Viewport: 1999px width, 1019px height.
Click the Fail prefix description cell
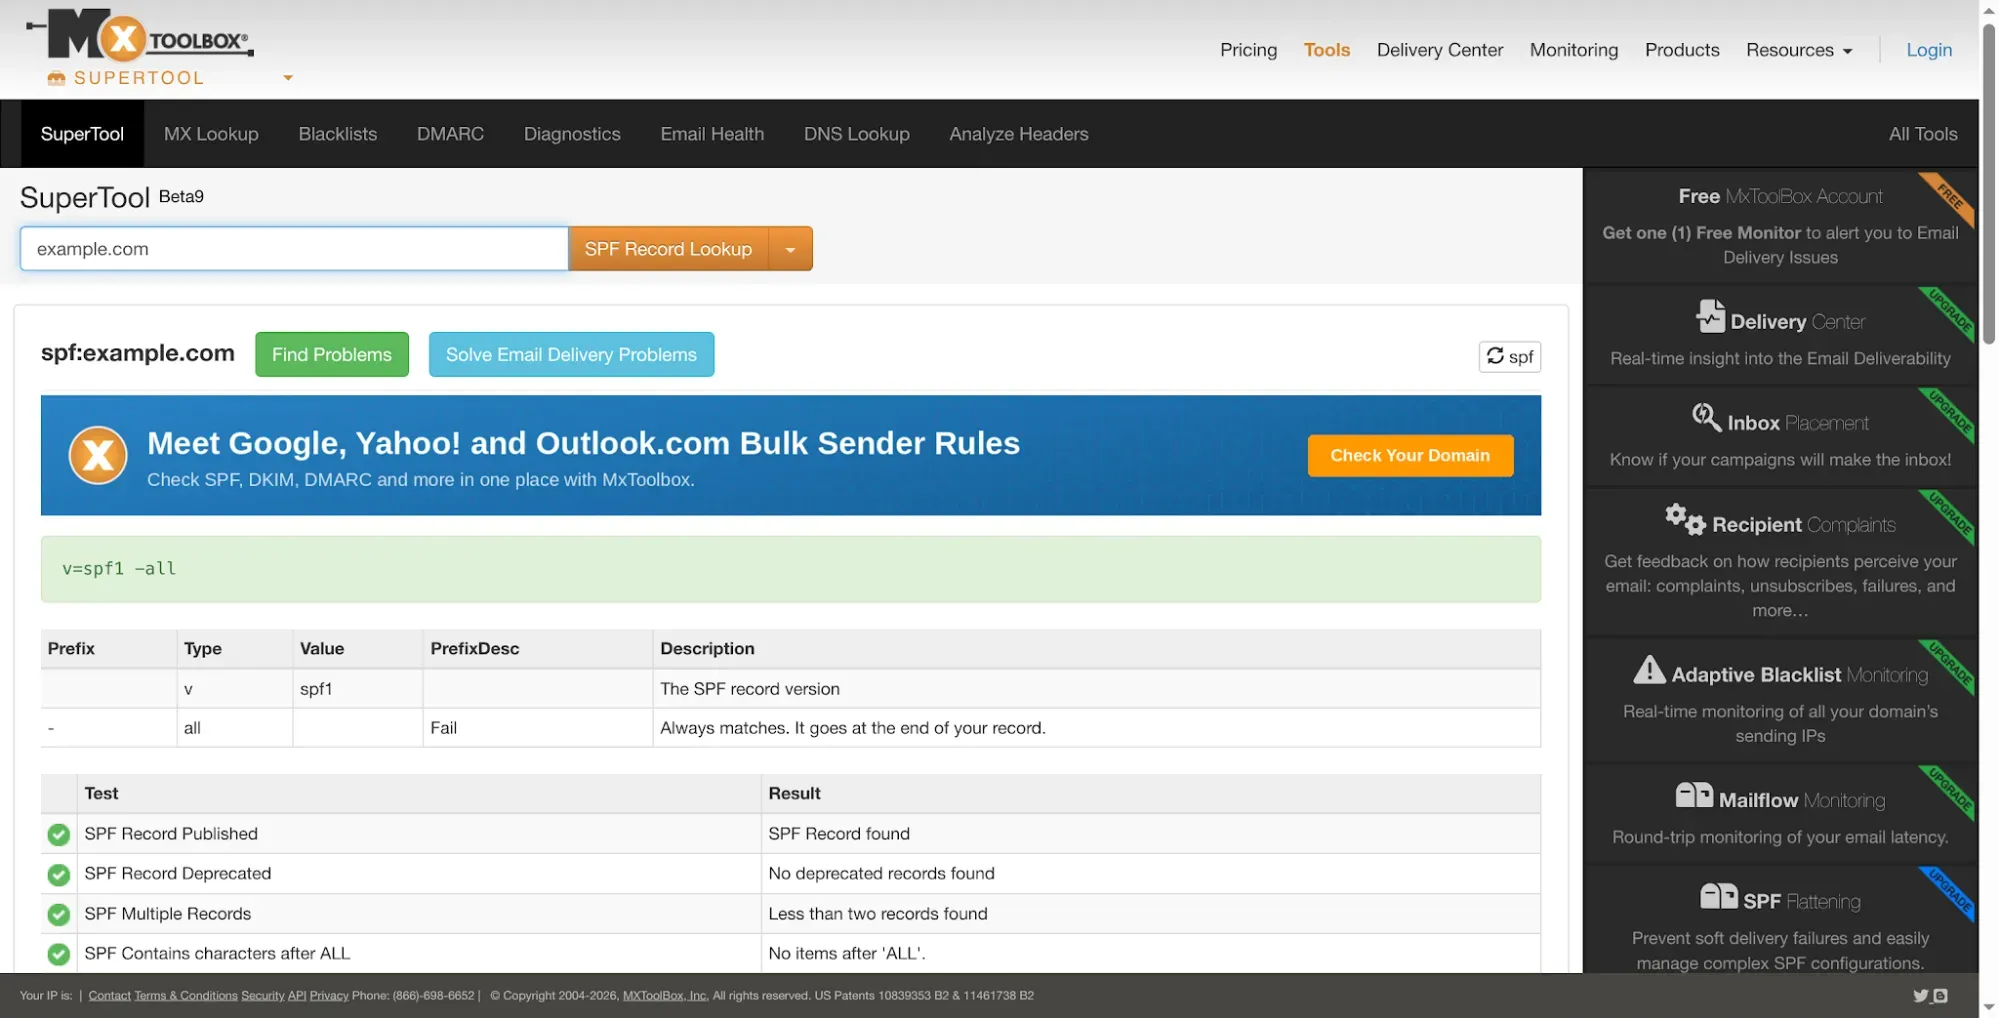point(538,728)
